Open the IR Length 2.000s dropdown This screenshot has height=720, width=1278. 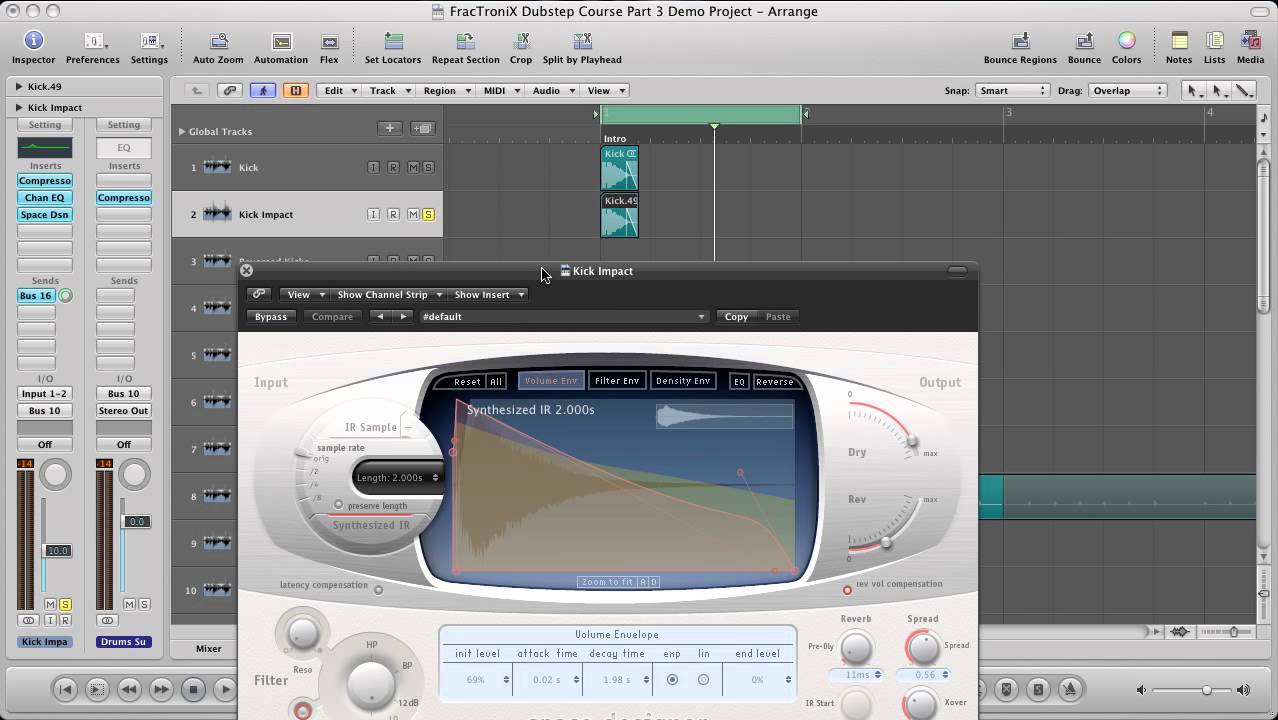tap(397, 477)
